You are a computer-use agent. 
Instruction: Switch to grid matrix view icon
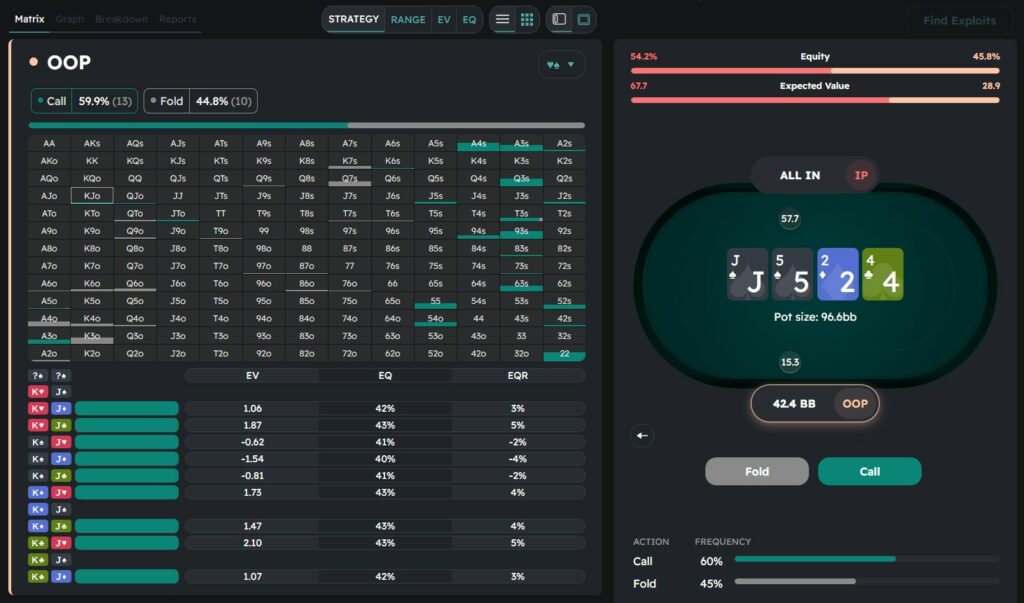point(528,19)
